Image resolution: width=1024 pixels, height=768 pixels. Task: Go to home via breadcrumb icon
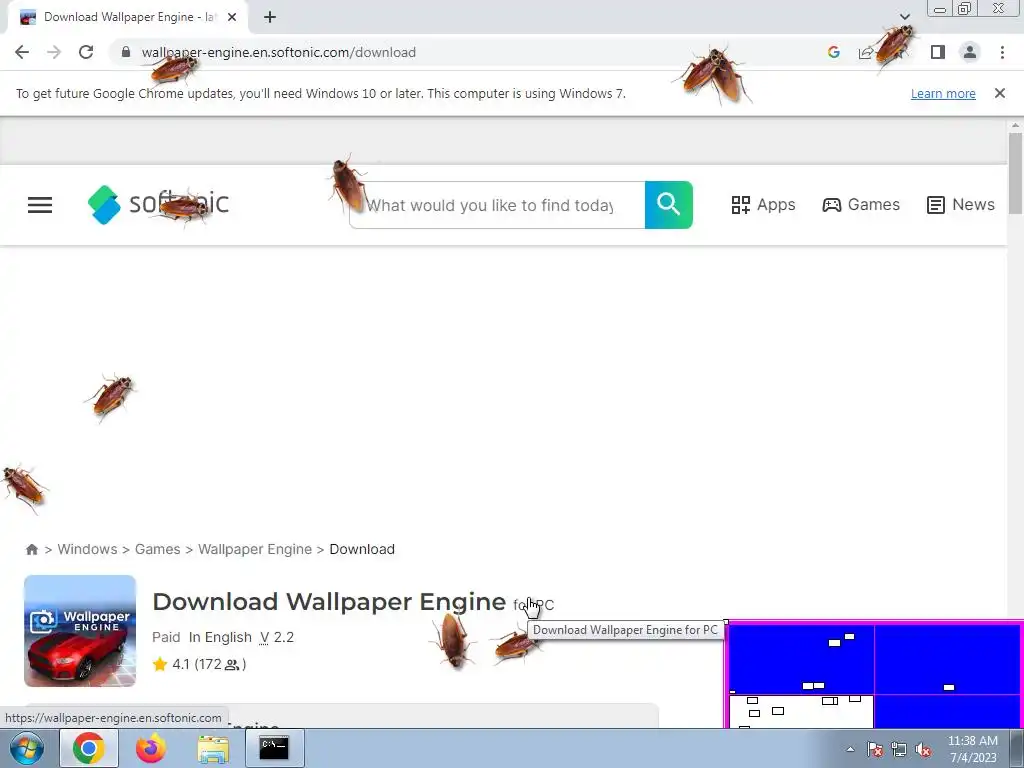click(x=31, y=549)
